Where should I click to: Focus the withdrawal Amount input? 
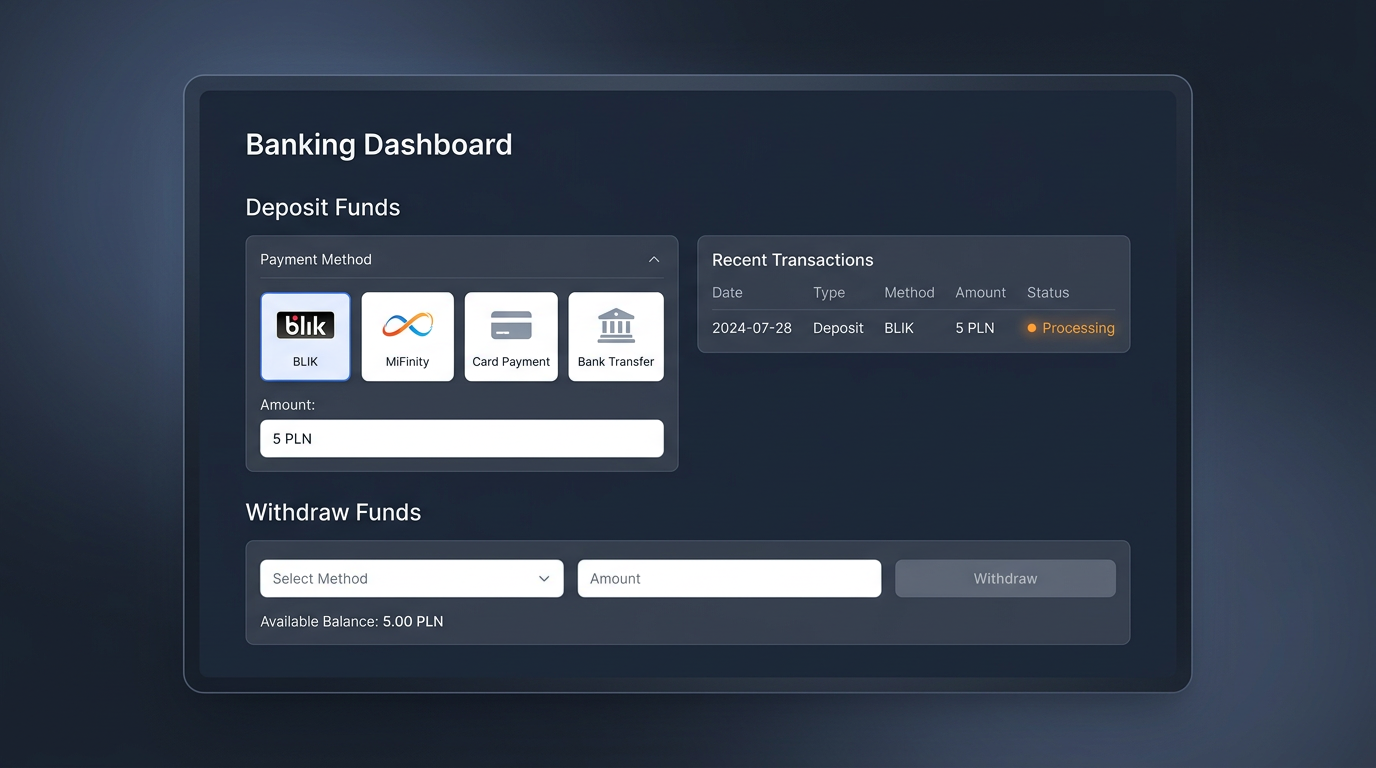coord(728,578)
